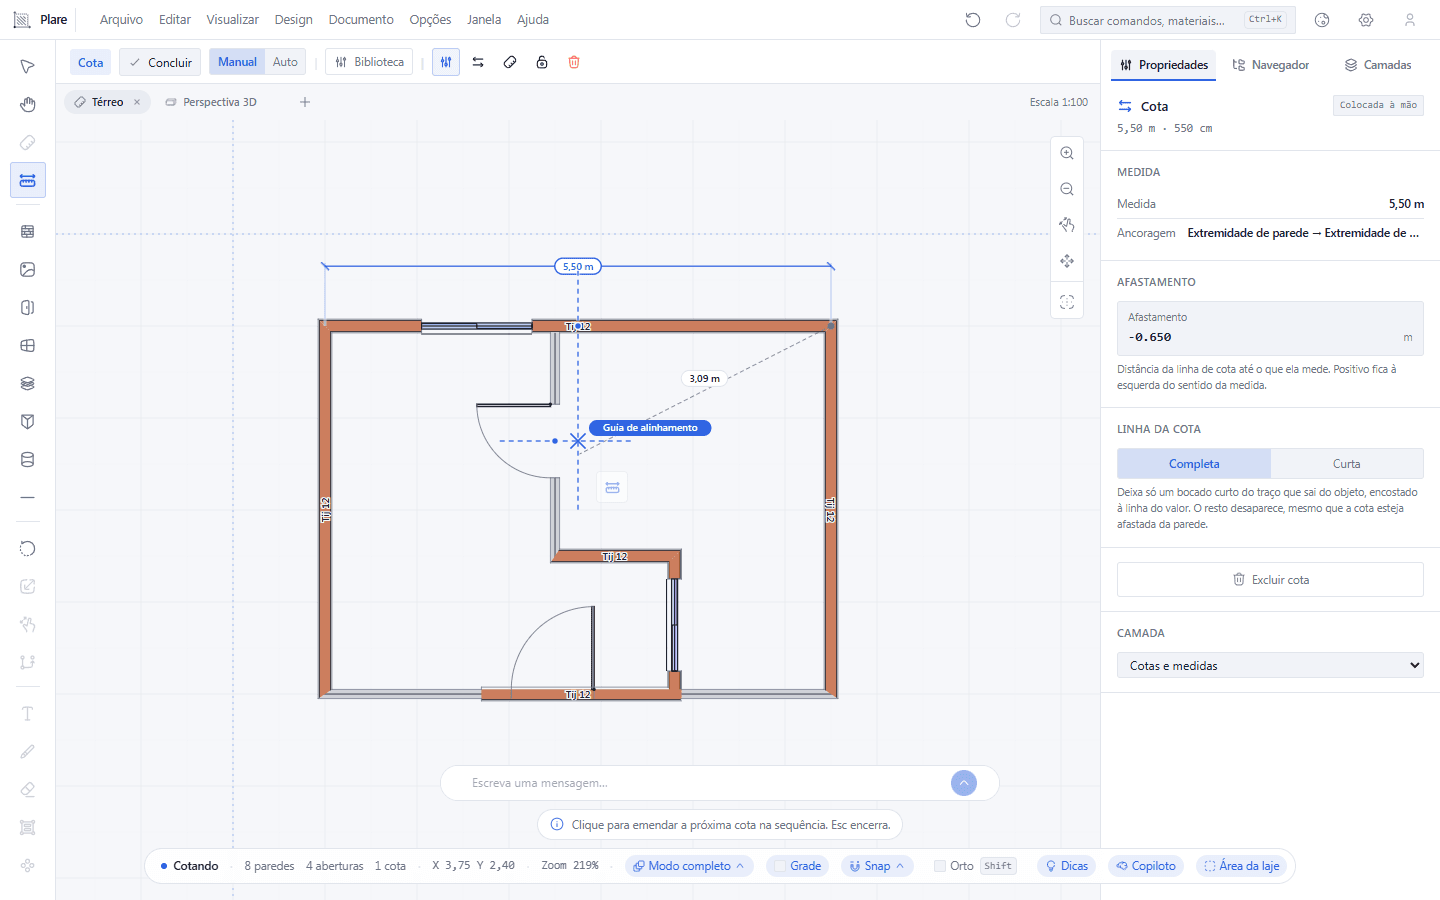Open the Visualizar menu

(232, 20)
